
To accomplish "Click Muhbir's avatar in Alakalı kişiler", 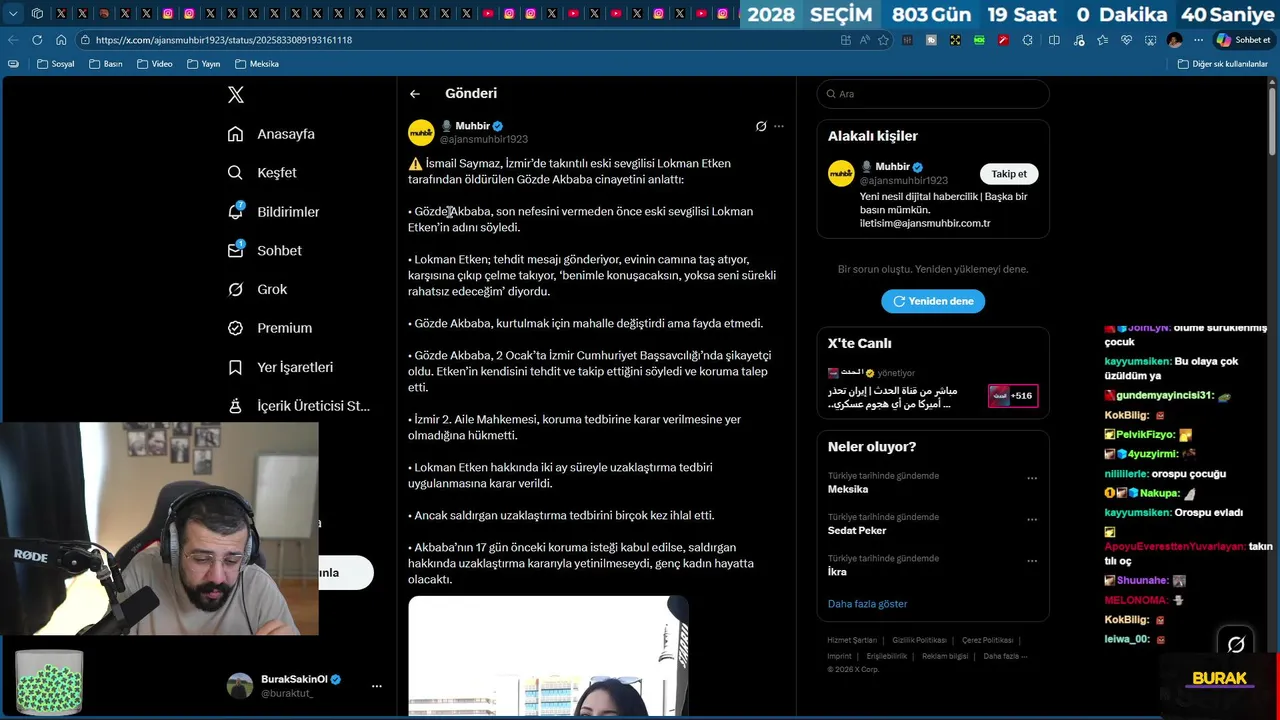I will pyautogui.click(x=841, y=173).
